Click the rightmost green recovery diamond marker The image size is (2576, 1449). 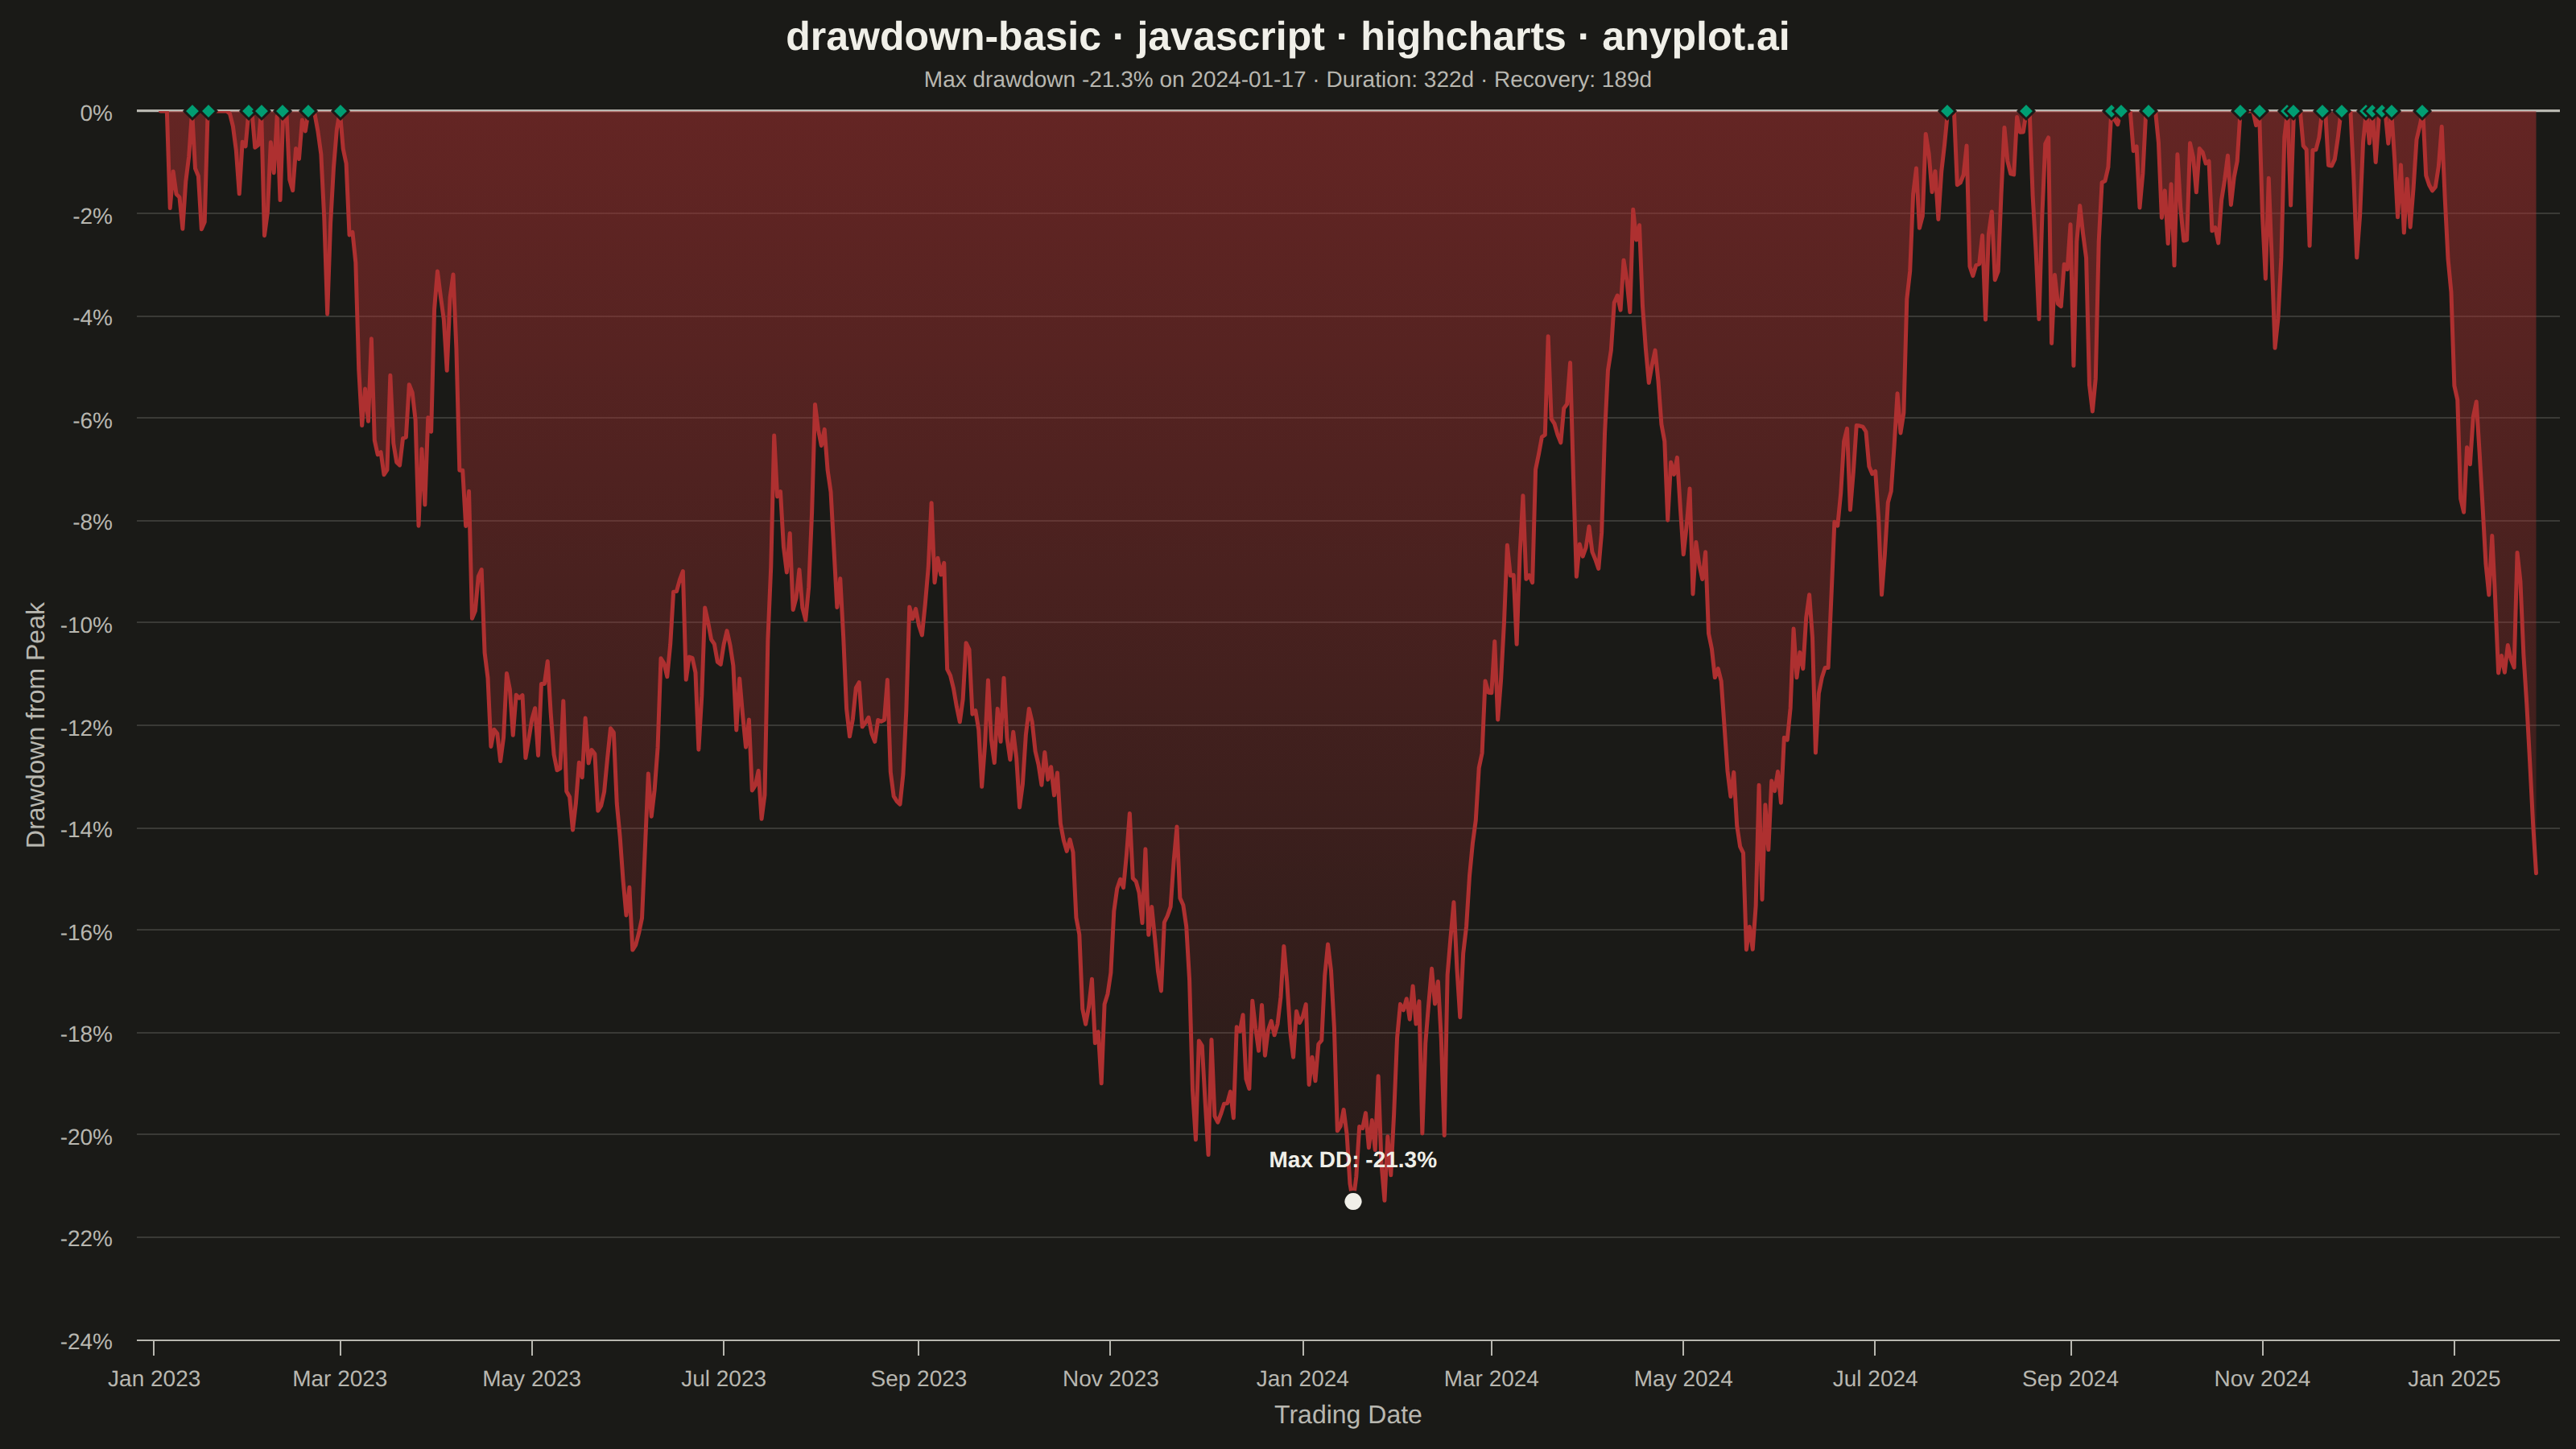2422,111
